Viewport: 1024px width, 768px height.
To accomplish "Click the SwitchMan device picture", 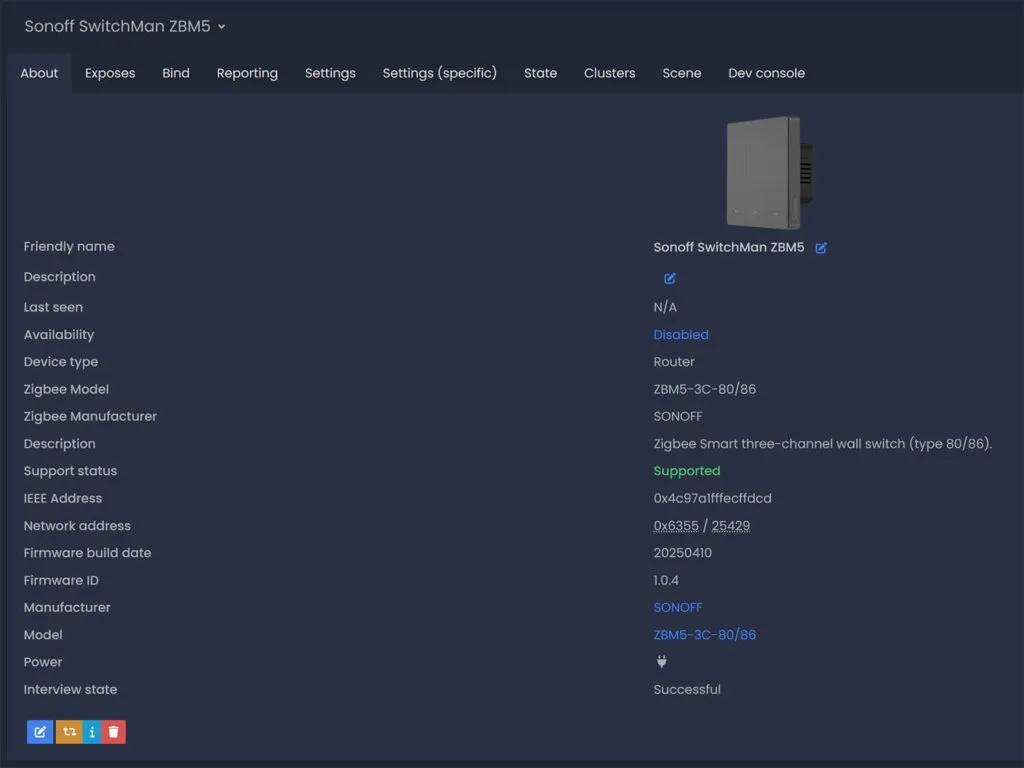I will click(x=763, y=172).
